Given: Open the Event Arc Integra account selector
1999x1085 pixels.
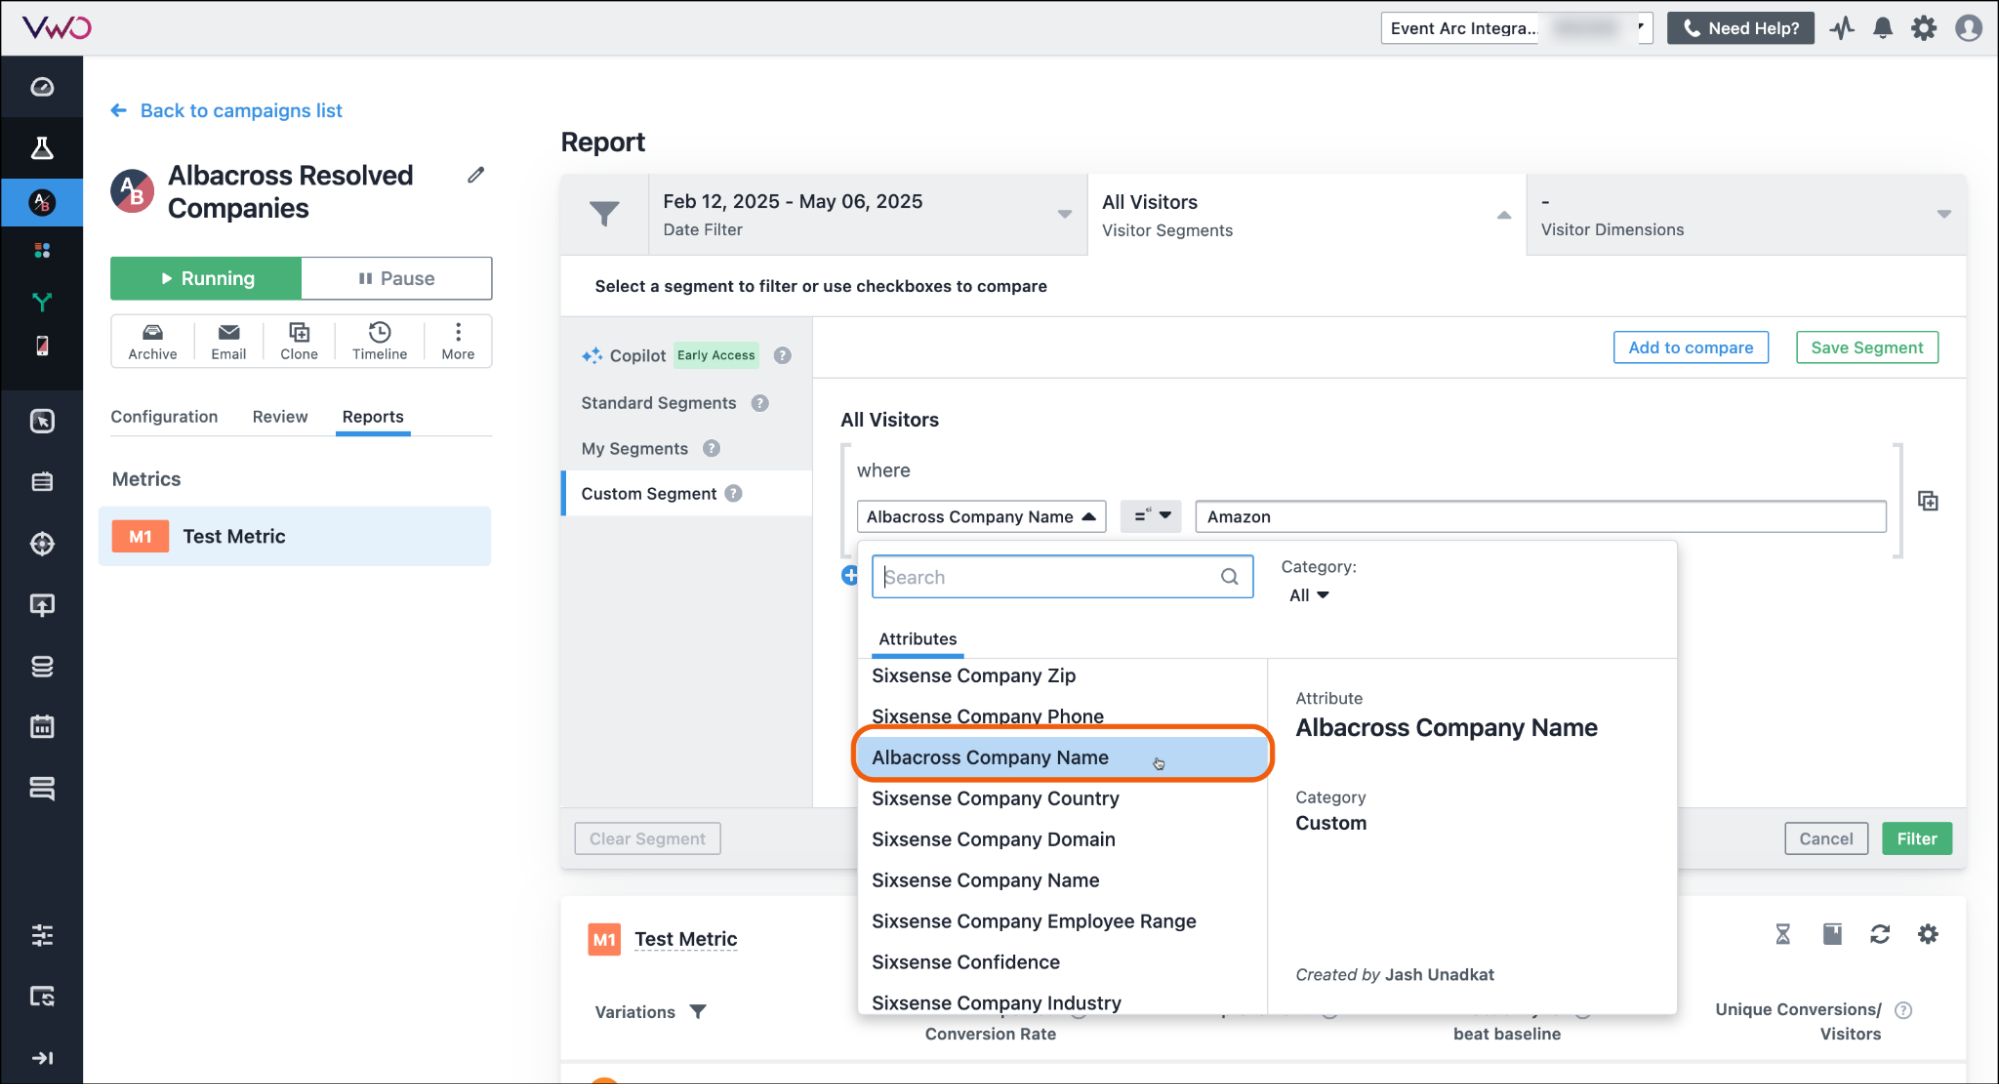Looking at the screenshot, I should coord(1516,28).
